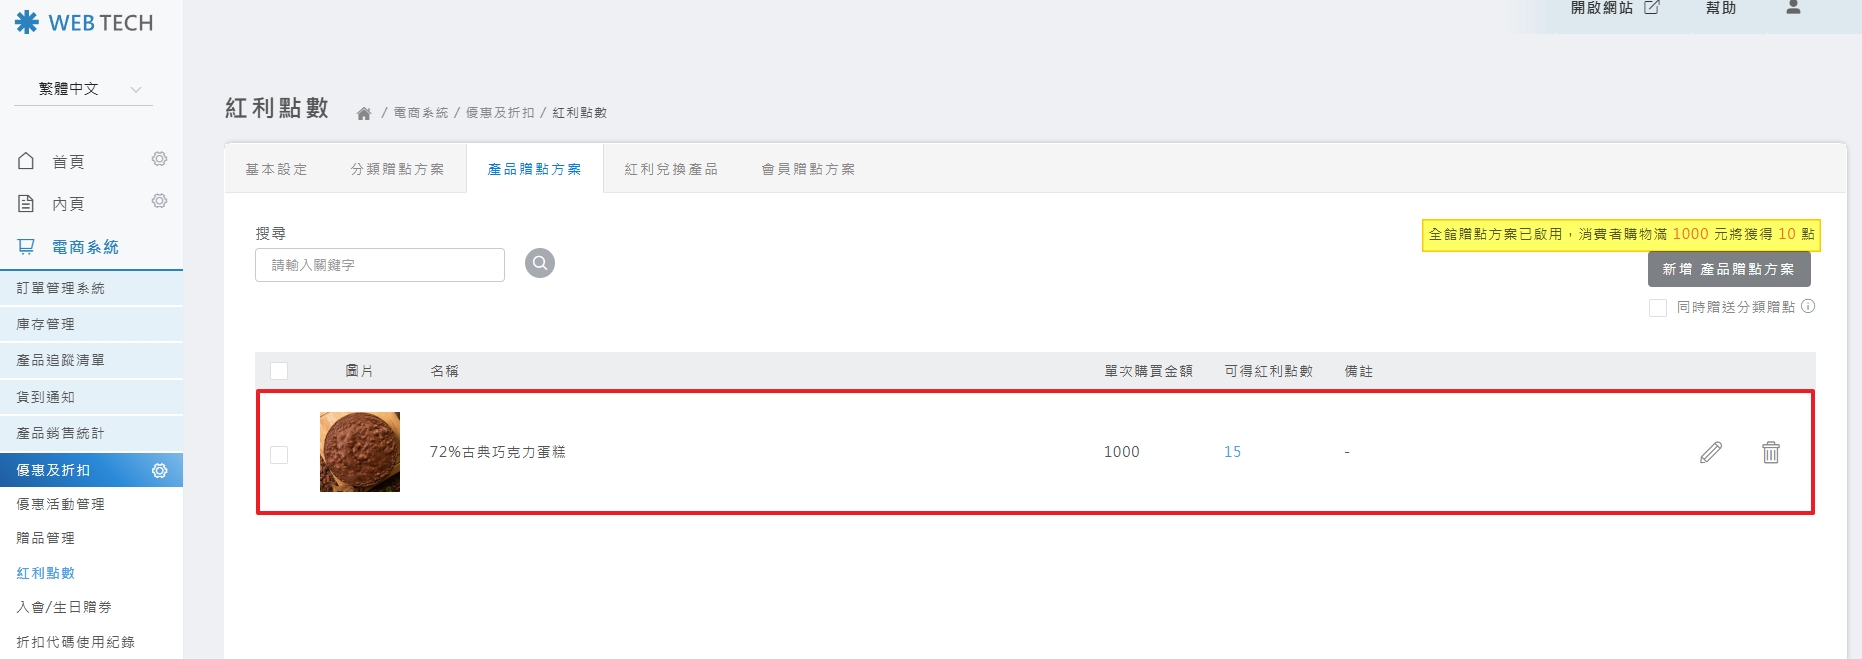
Task: Click the pencil edit icon for chocolate cake
Action: [x=1711, y=452]
